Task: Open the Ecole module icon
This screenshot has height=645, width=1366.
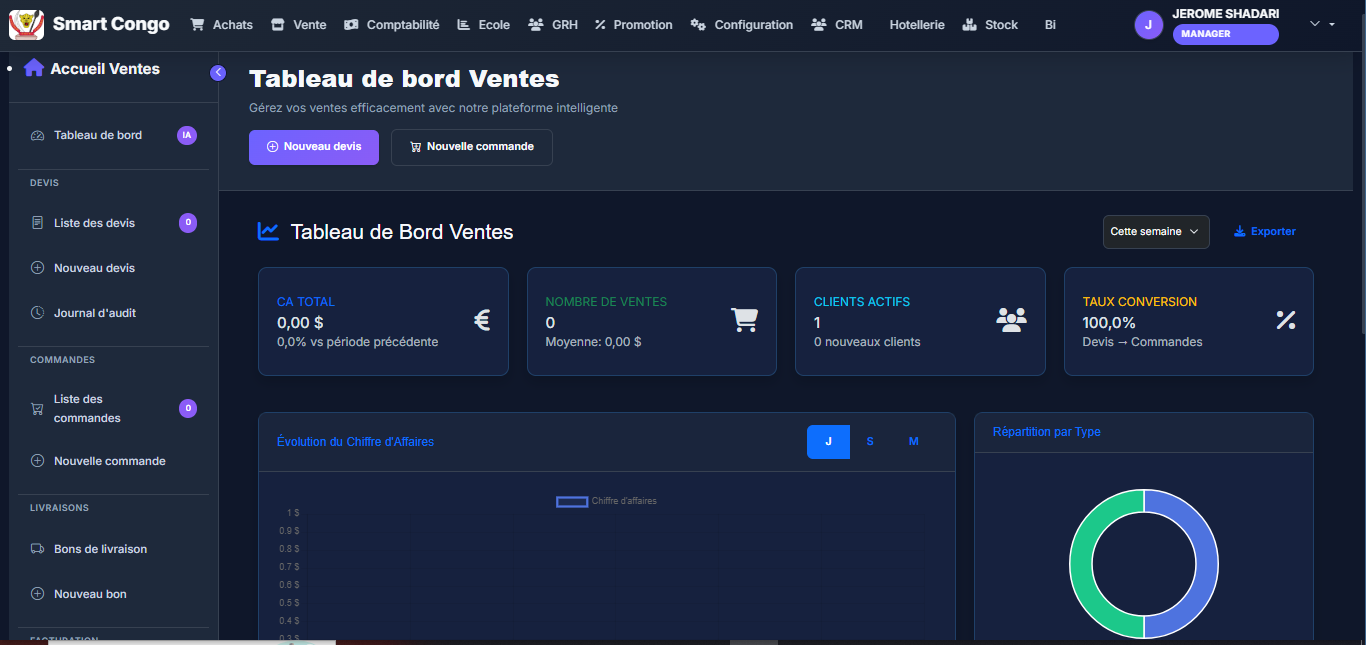Action: click(462, 24)
